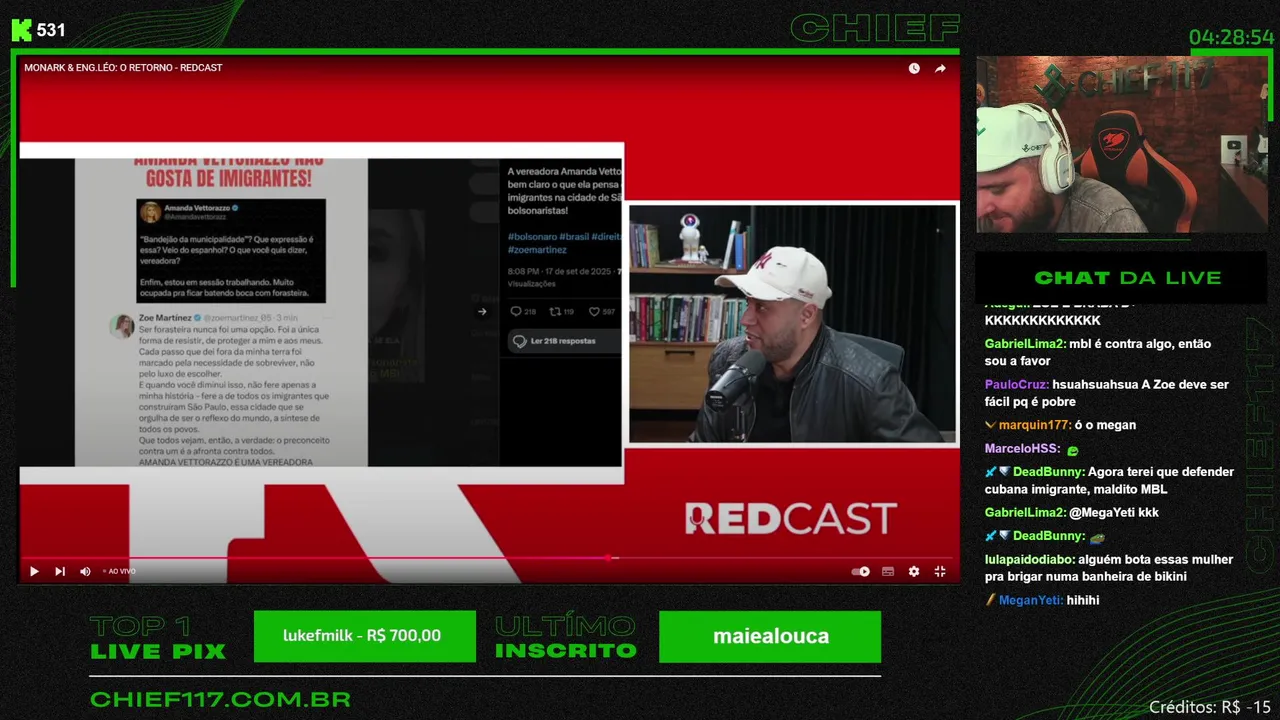Screen dimensions: 1280x720
Task: Click the #zoemartinez hashtag
Action: [537, 250]
